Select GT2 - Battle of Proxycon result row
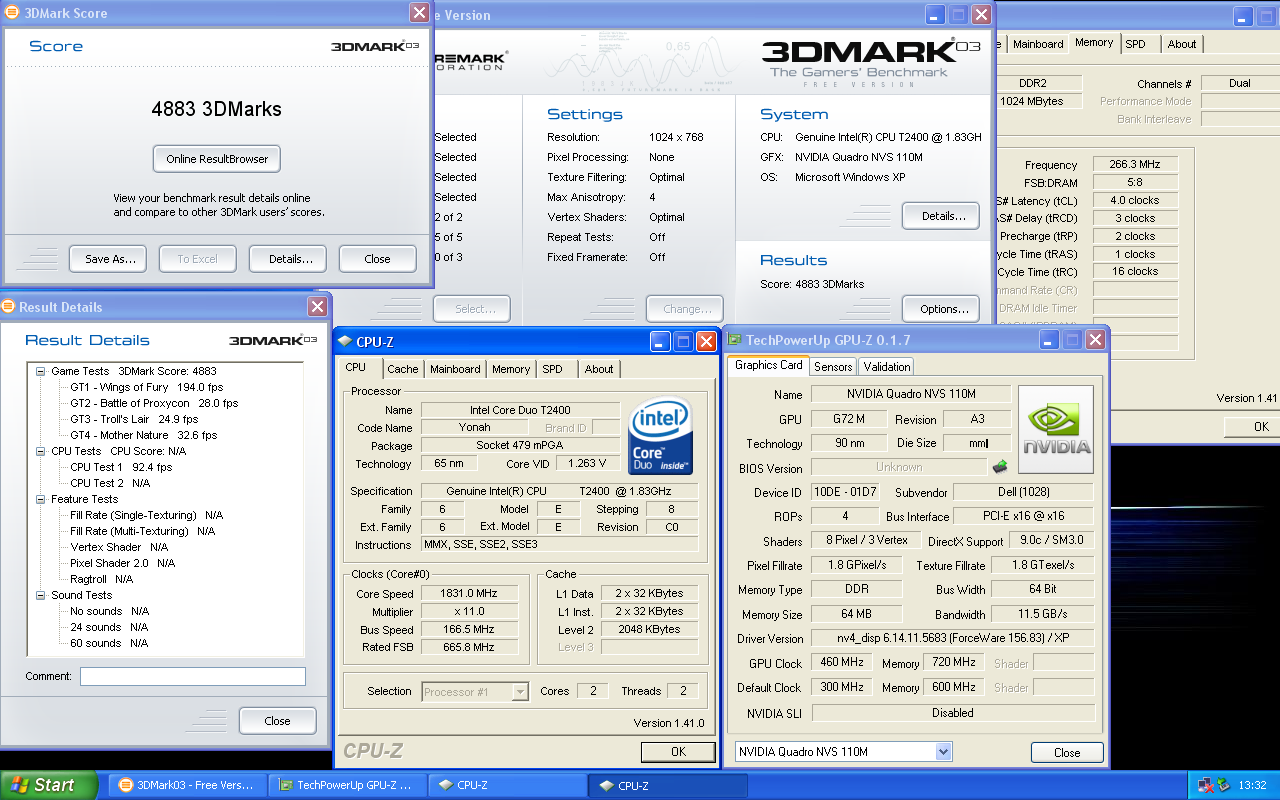 click(x=154, y=403)
